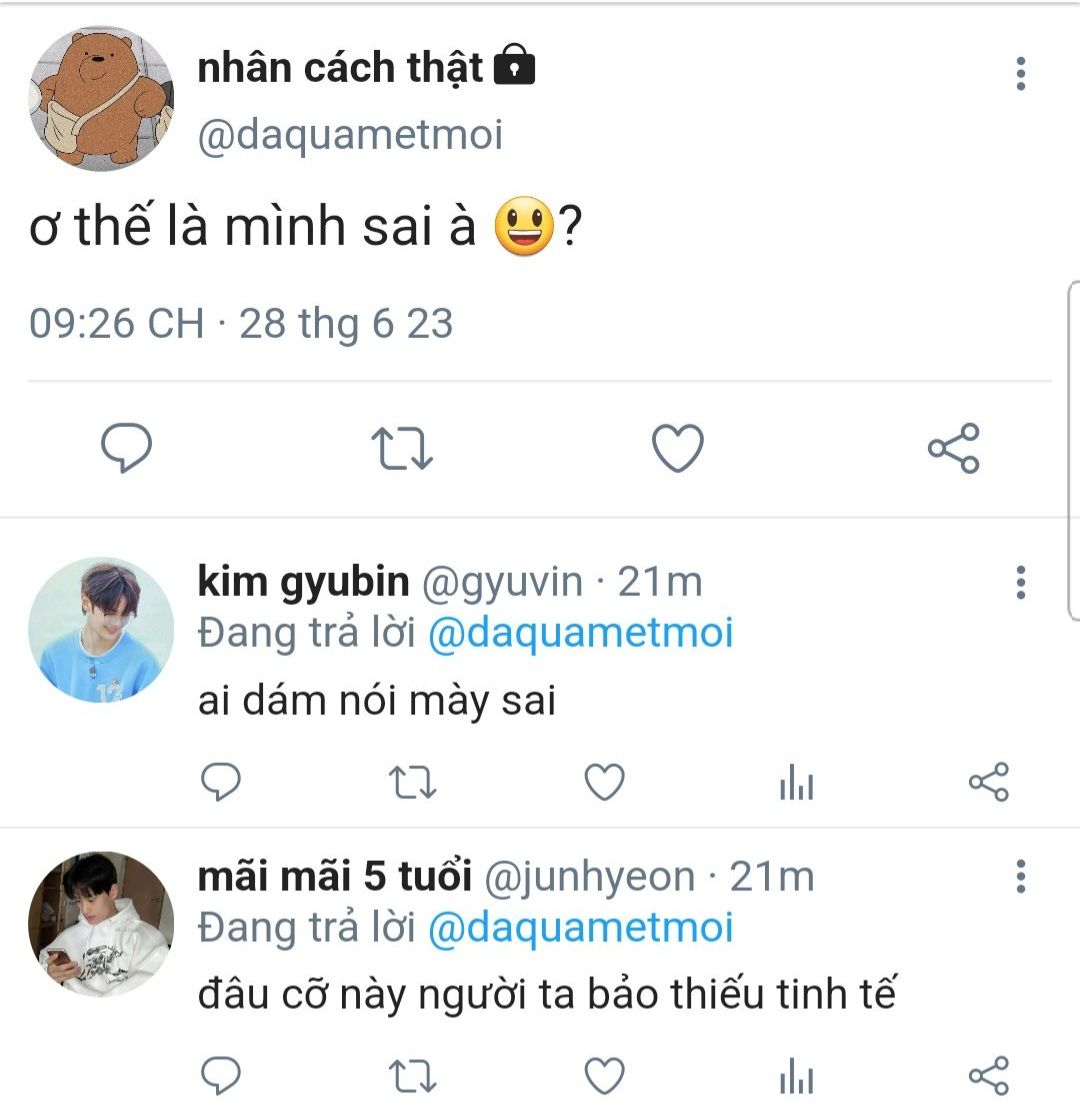The width and height of the screenshot is (1080, 1117).
Task: Open more options for main tweet
Action: coord(1020,74)
